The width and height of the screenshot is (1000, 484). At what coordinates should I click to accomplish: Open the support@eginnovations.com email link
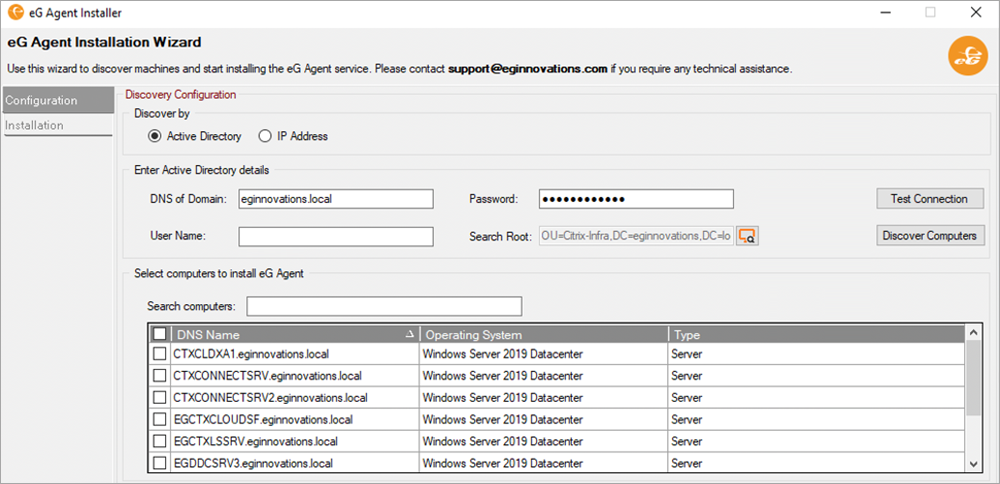(527, 68)
